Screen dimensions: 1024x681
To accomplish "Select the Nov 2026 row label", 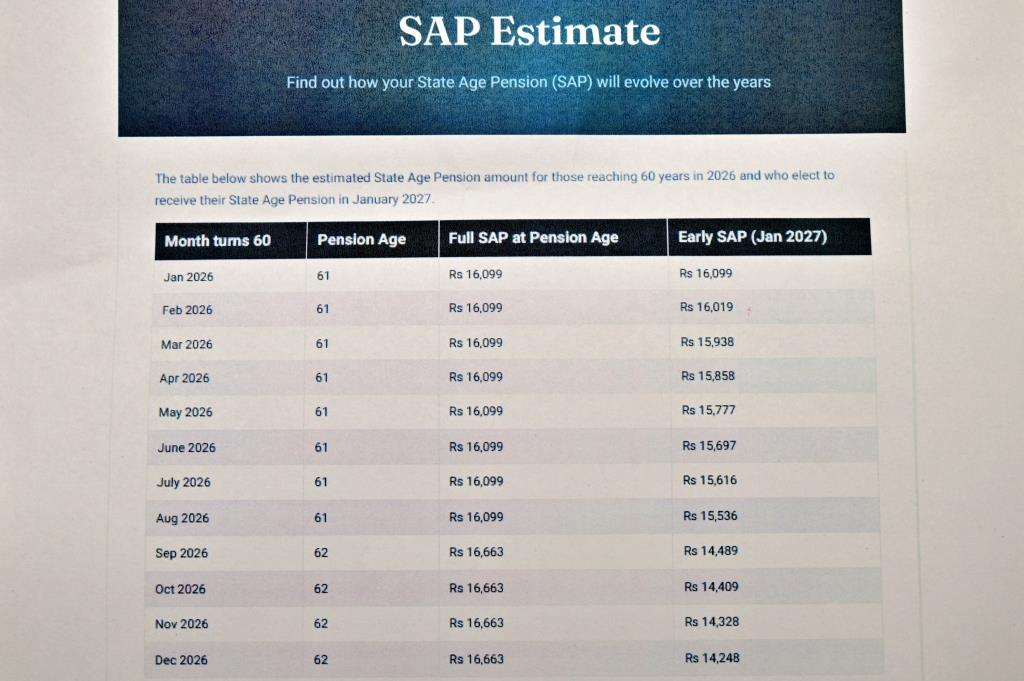I will [x=182, y=624].
